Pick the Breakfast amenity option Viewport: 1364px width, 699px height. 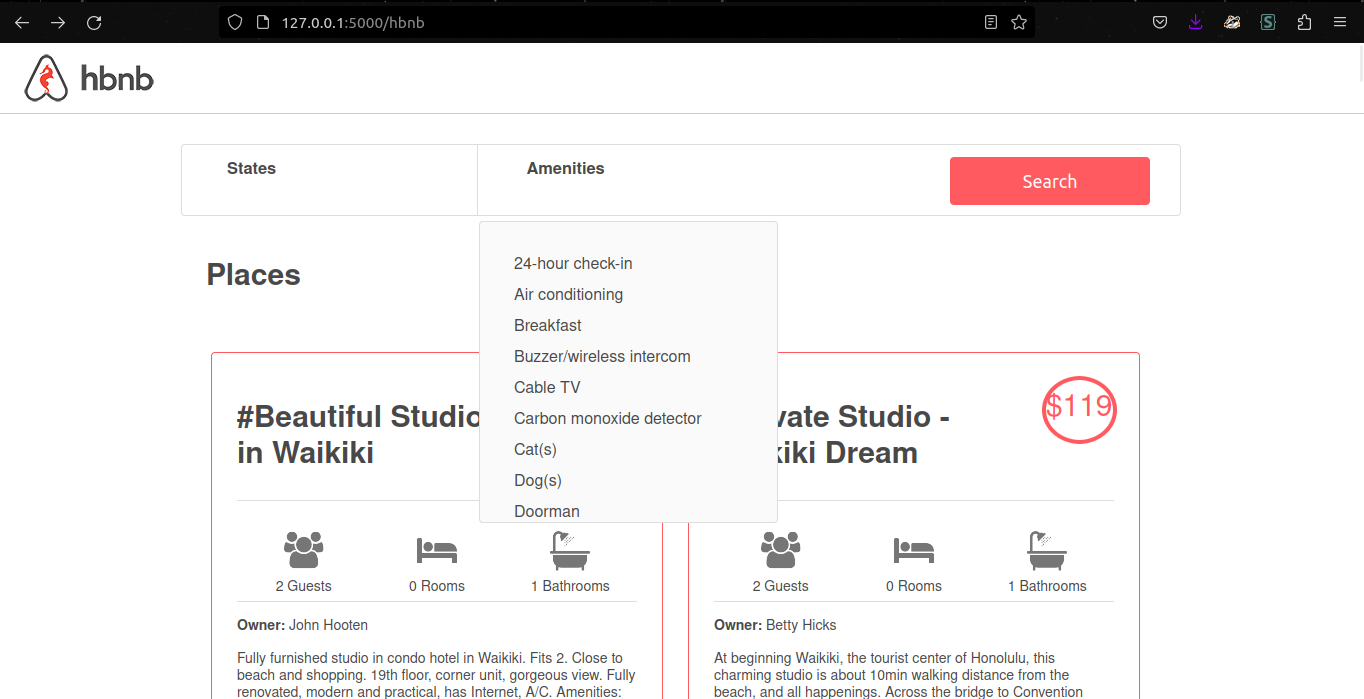click(547, 326)
